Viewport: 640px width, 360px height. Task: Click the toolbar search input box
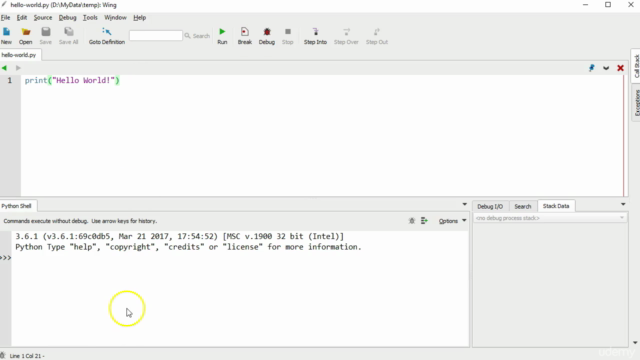(x=156, y=36)
